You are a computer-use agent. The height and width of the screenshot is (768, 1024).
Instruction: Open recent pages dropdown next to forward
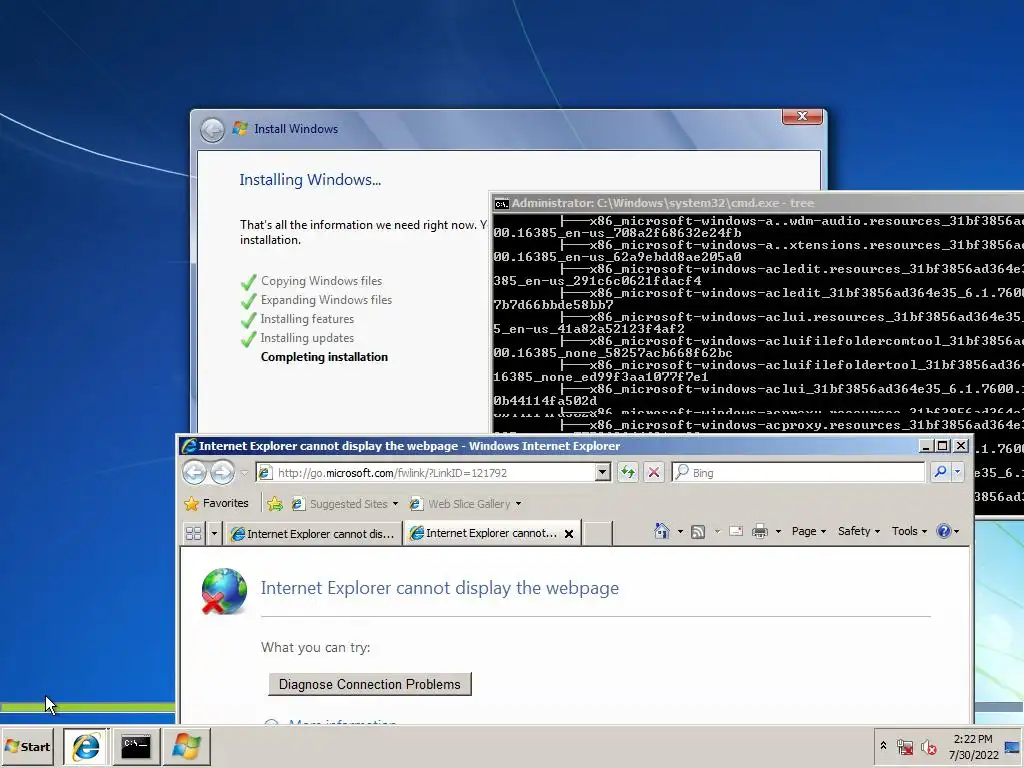(x=244, y=473)
